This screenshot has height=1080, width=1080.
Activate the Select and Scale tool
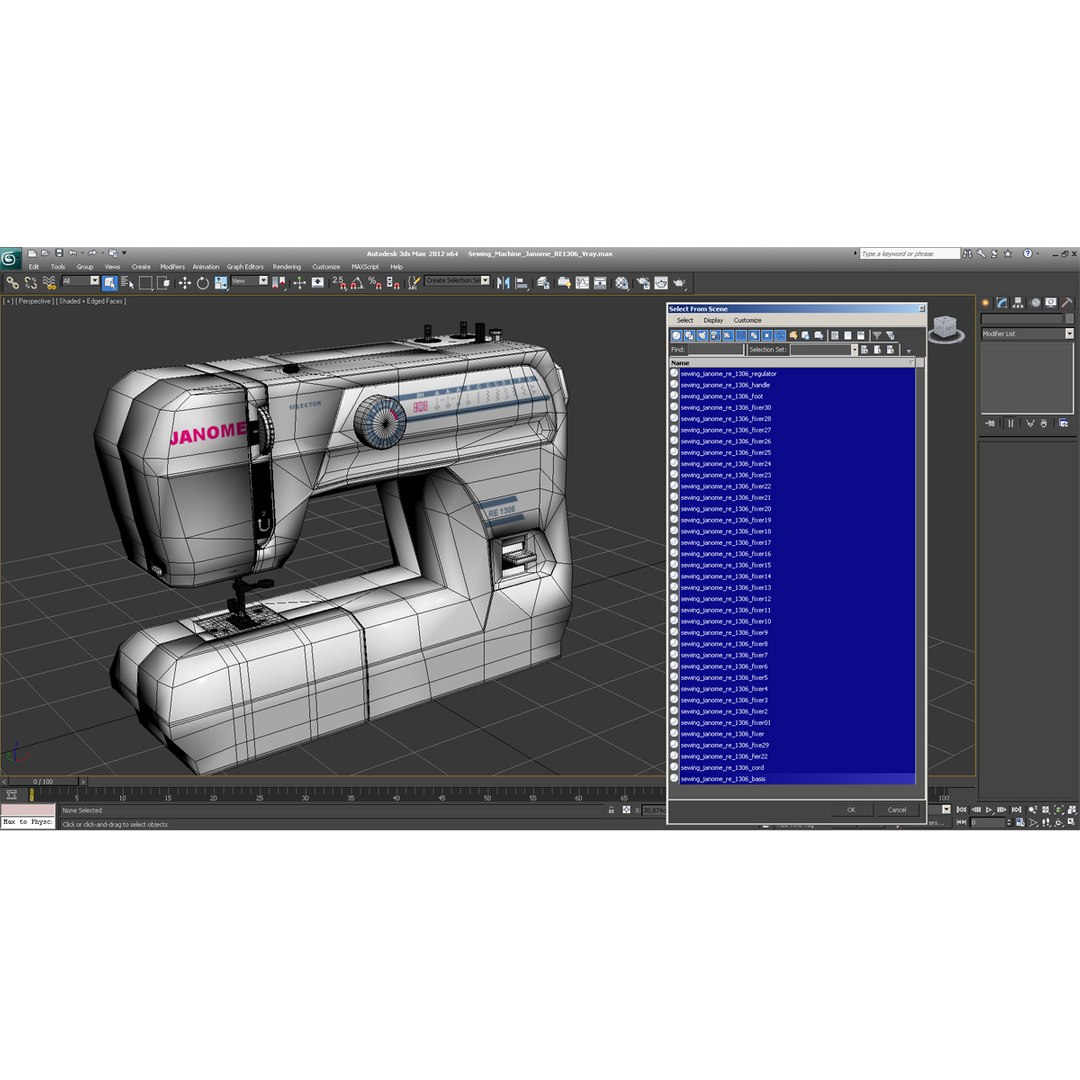click(220, 282)
